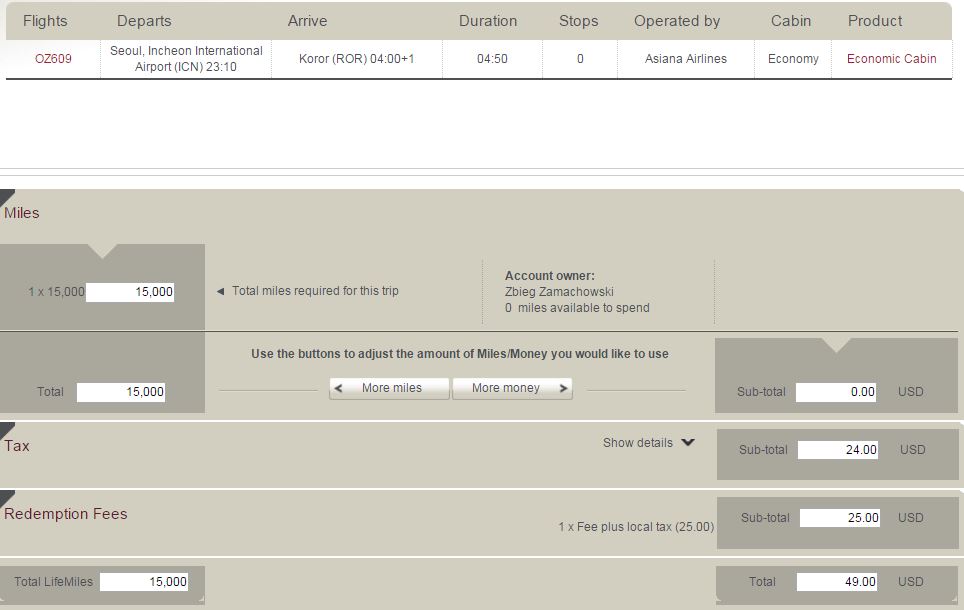Click the '1 x Fee plus local tax (25.00)' text
Viewport: 964px width, 610px height.
636,527
